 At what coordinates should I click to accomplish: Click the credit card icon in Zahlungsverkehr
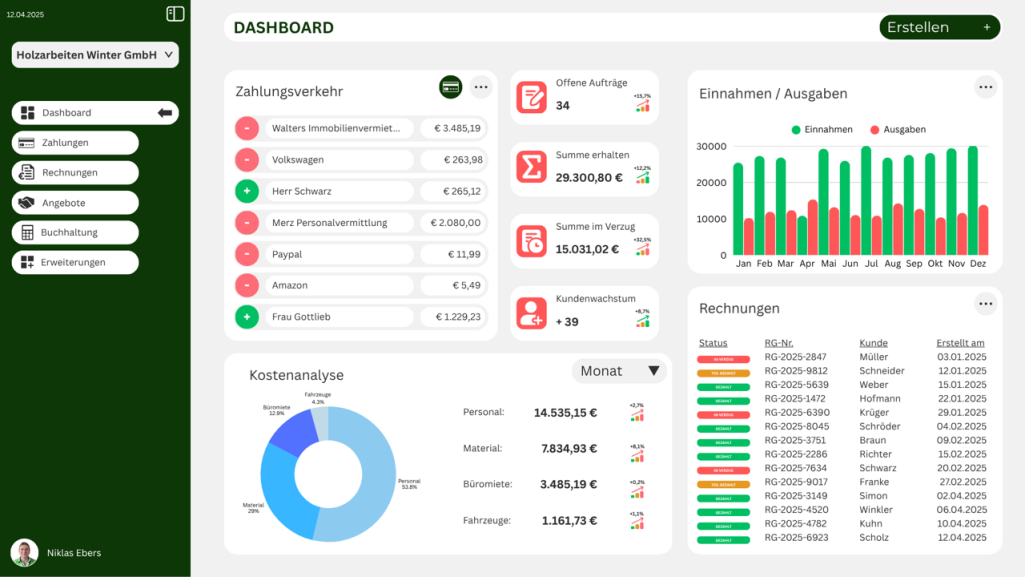point(450,87)
